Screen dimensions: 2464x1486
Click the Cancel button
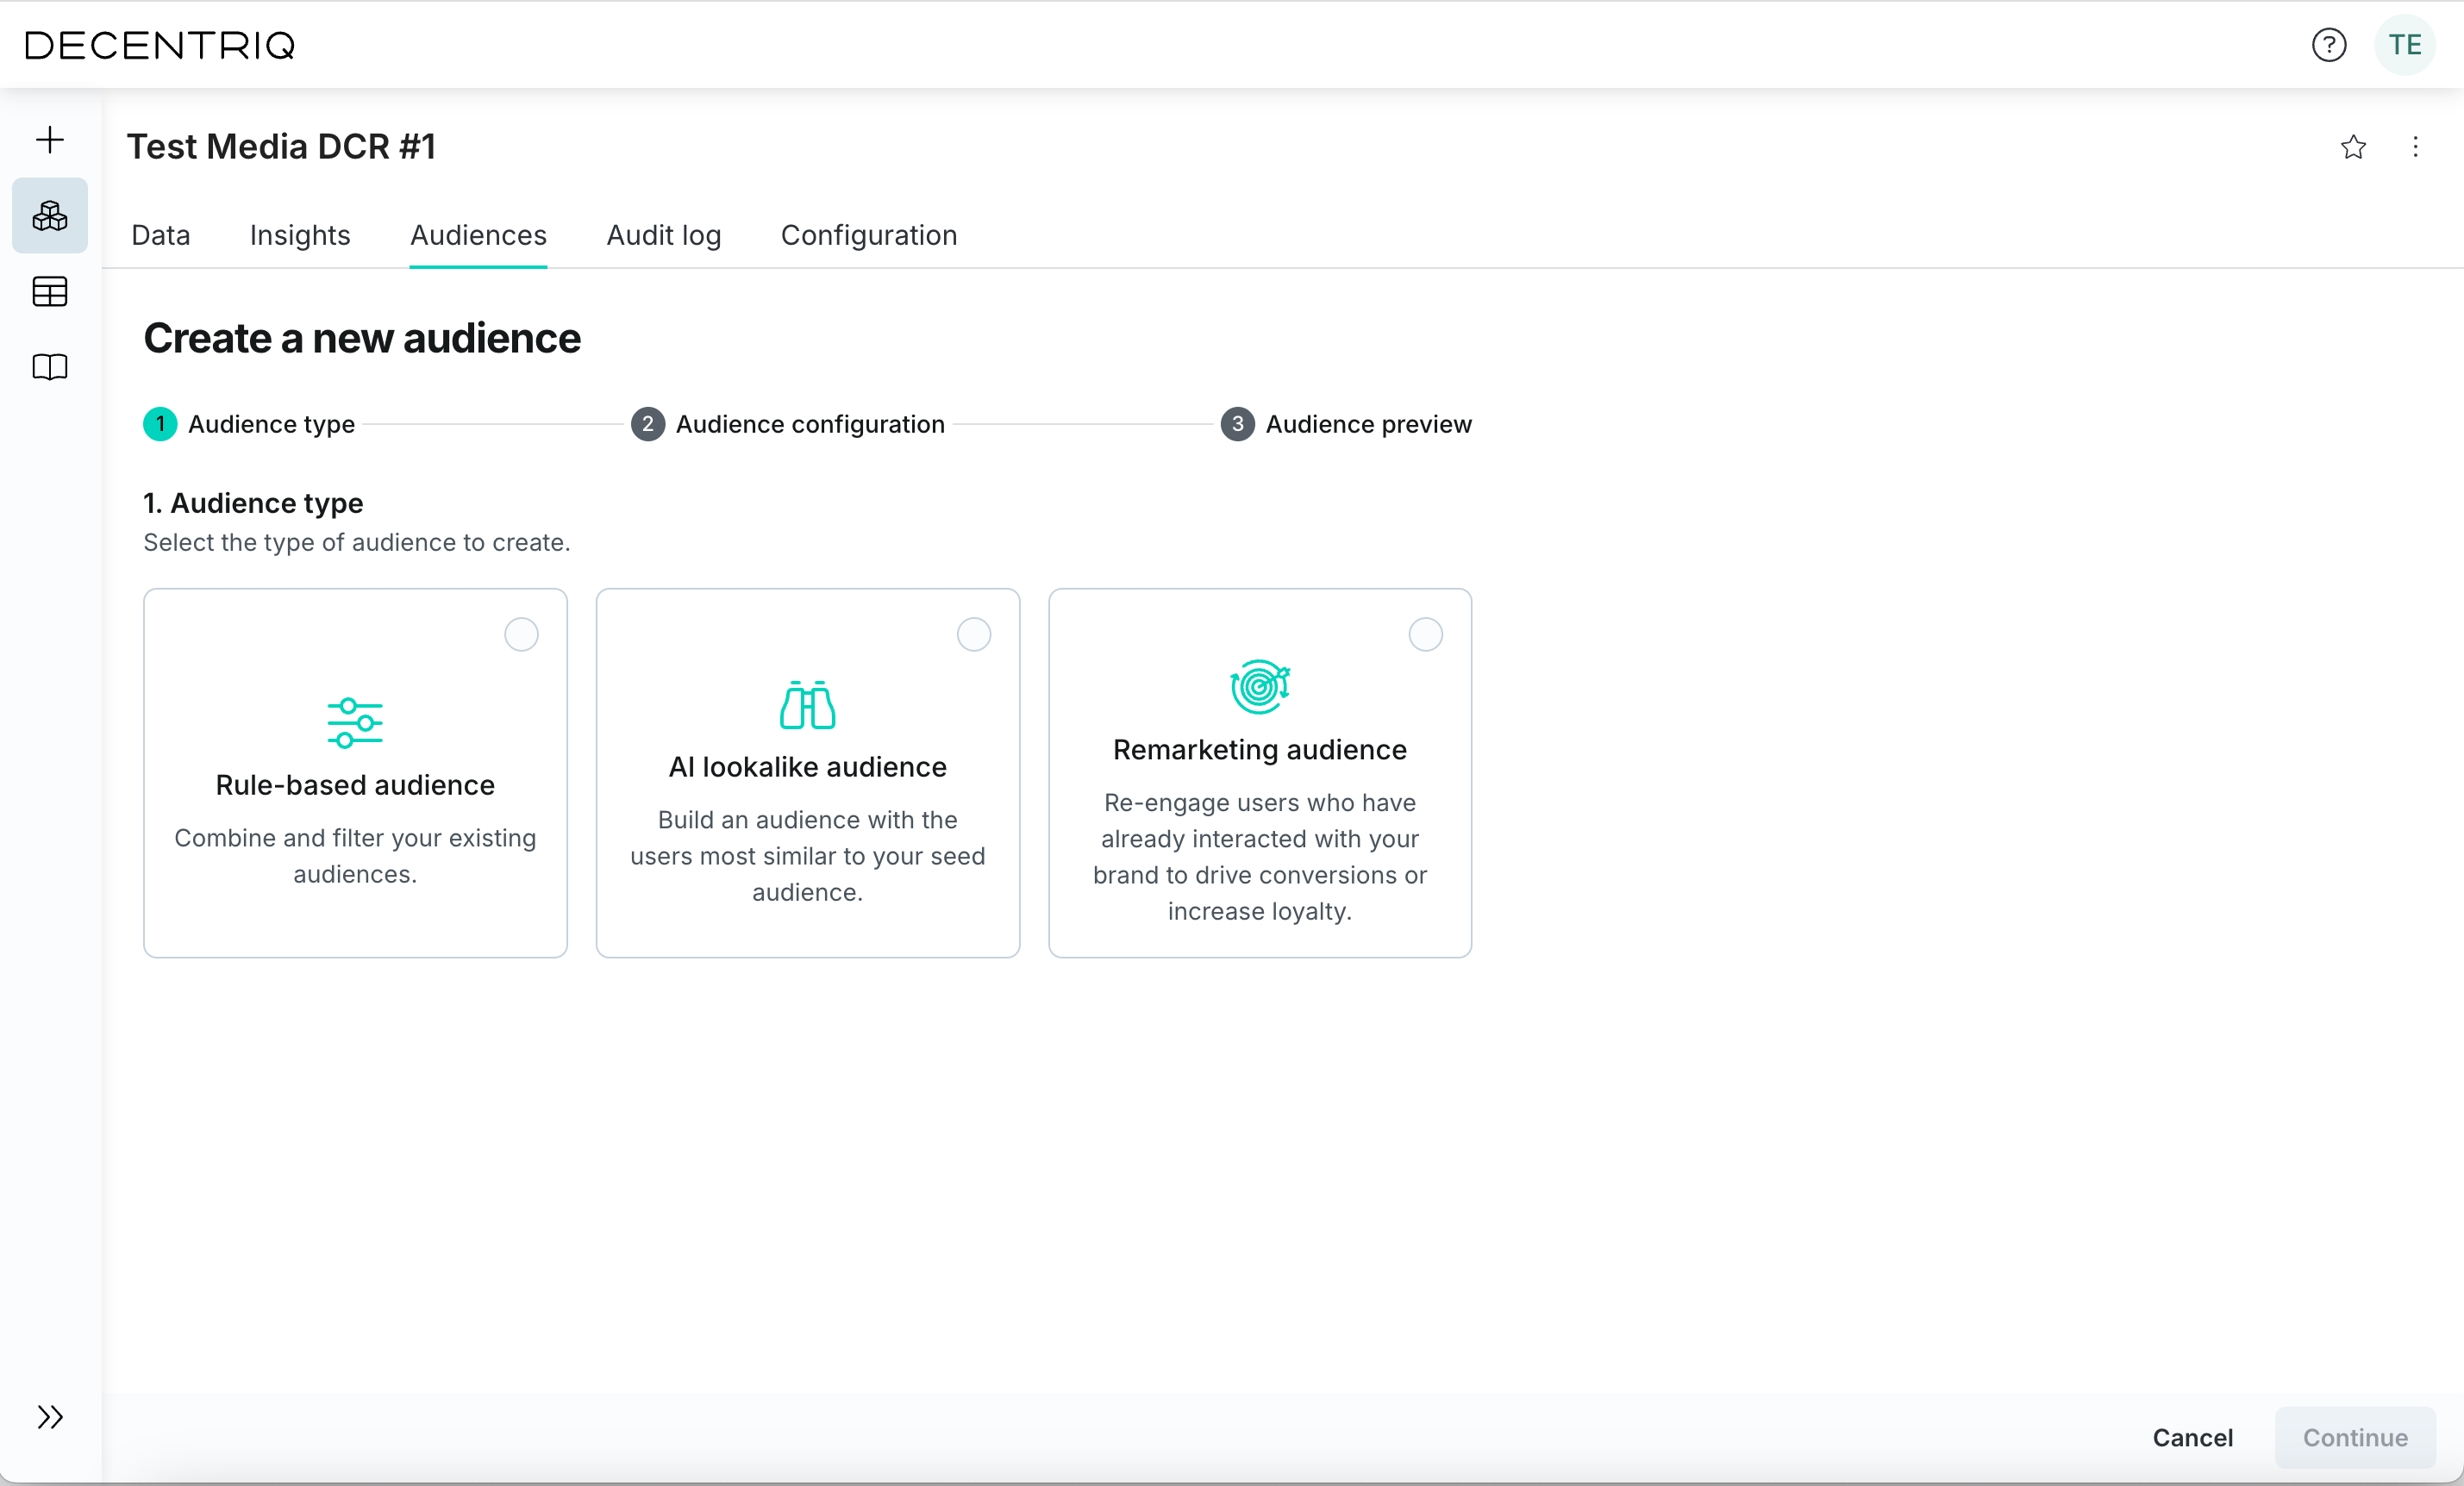[2192, 1437]
